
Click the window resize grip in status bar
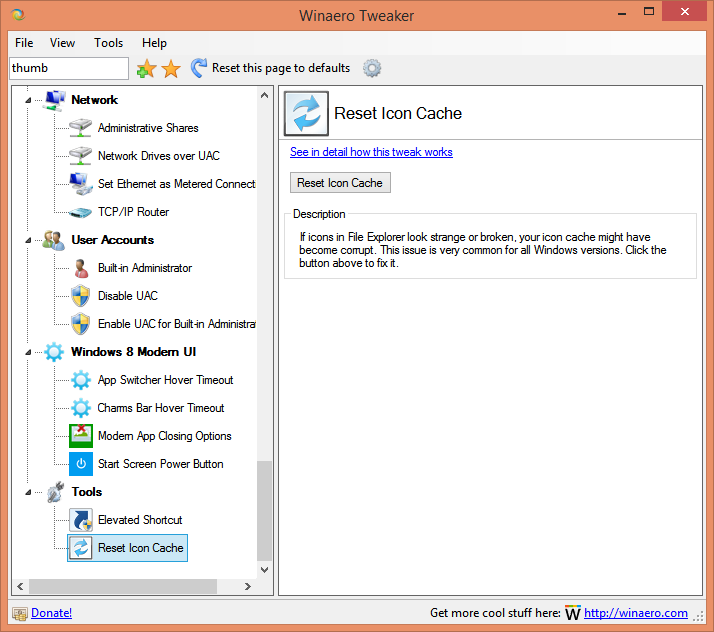(698, 617)
